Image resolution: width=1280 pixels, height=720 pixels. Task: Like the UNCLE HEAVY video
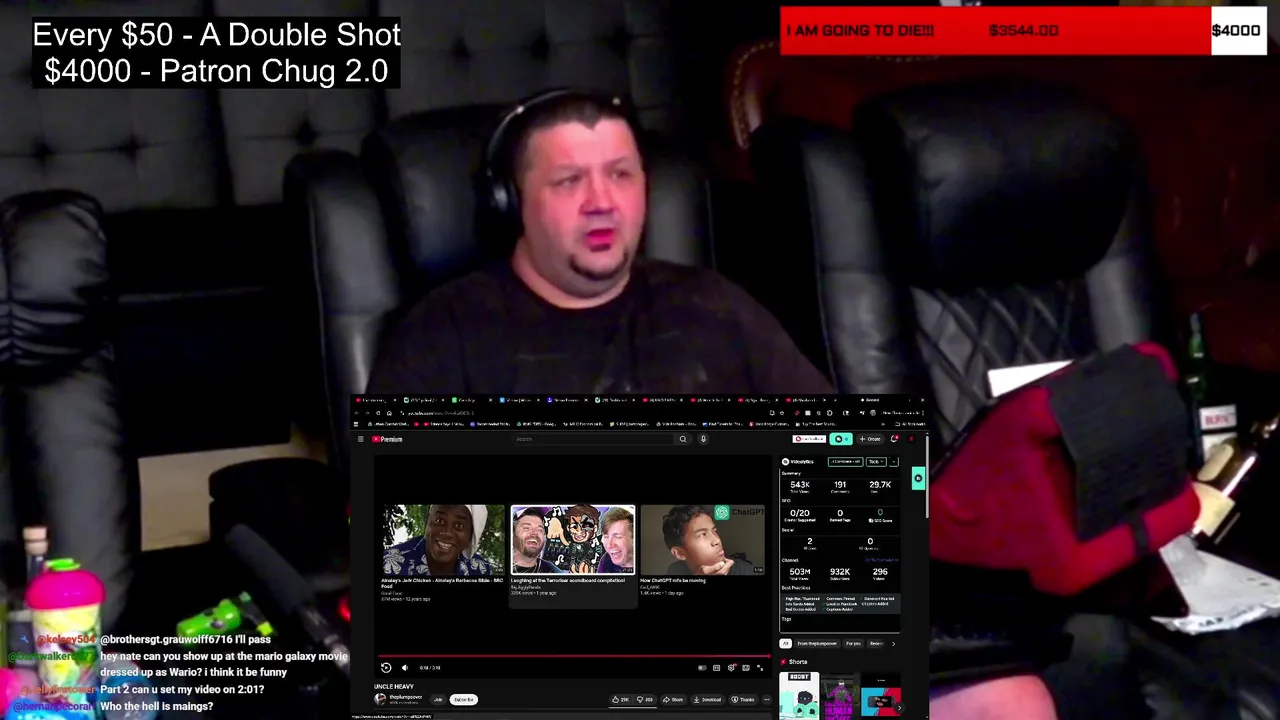click(621, 699)
